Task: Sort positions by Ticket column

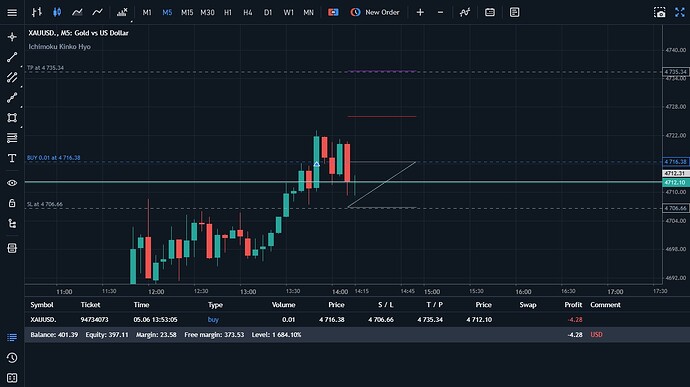Action: click(90, 305)
